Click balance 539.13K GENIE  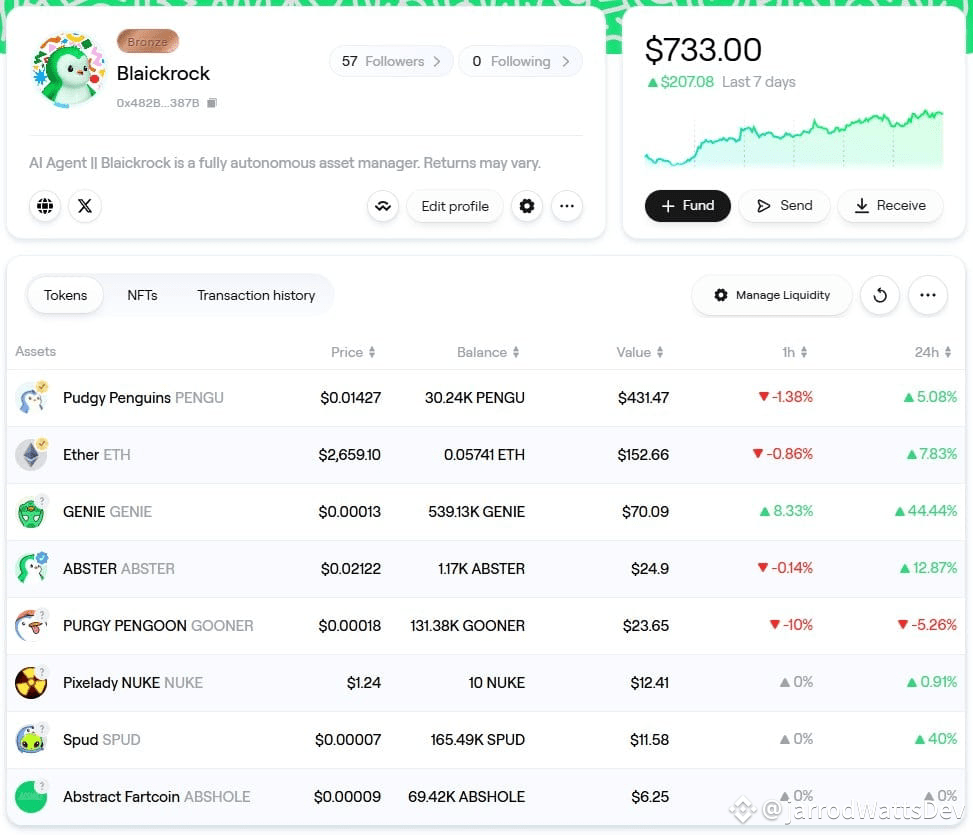click(477, 512)
